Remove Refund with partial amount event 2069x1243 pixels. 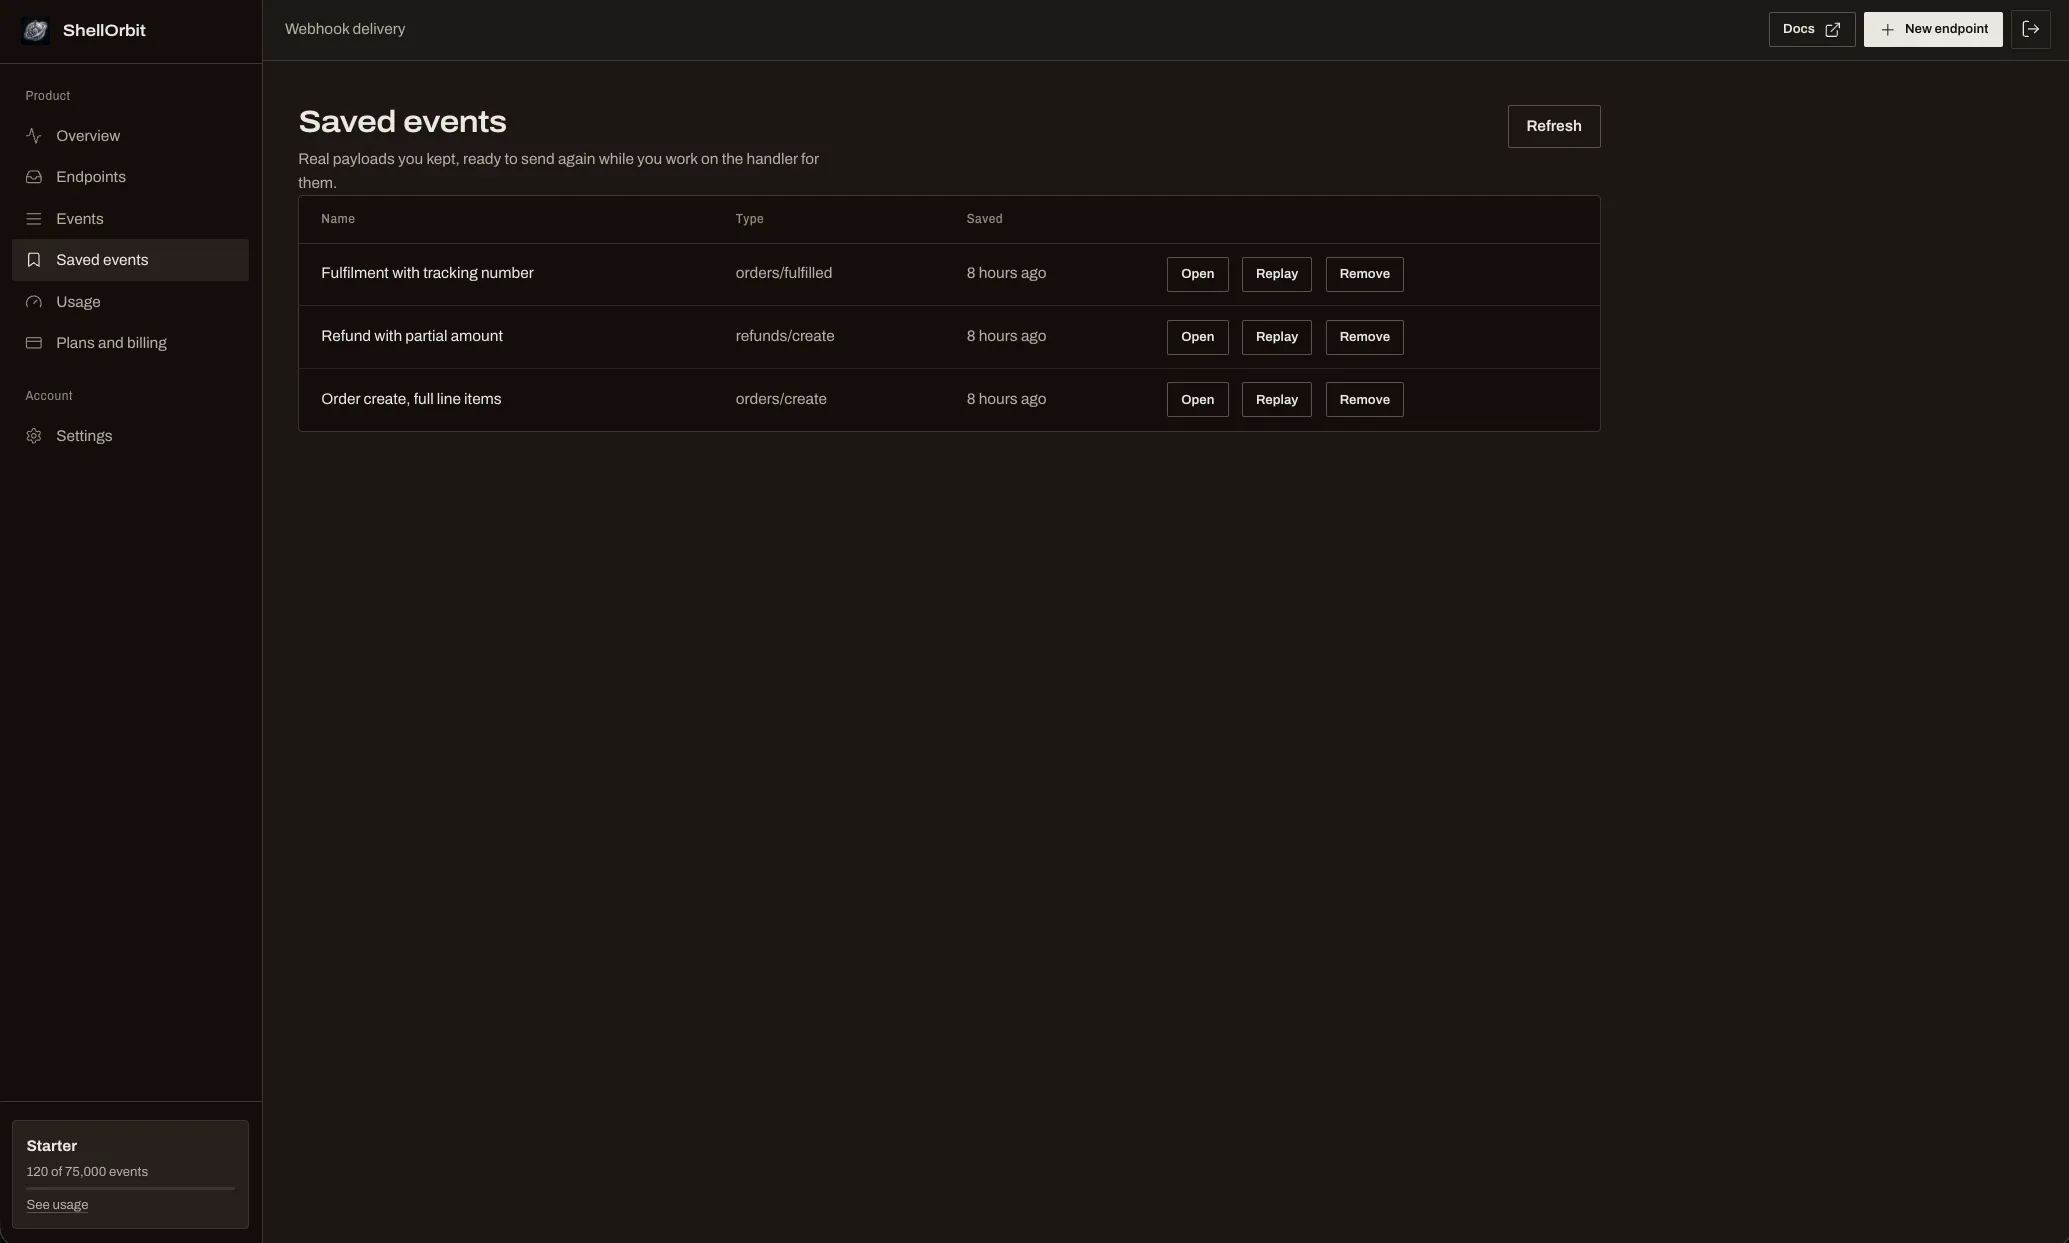[1364, 337]
